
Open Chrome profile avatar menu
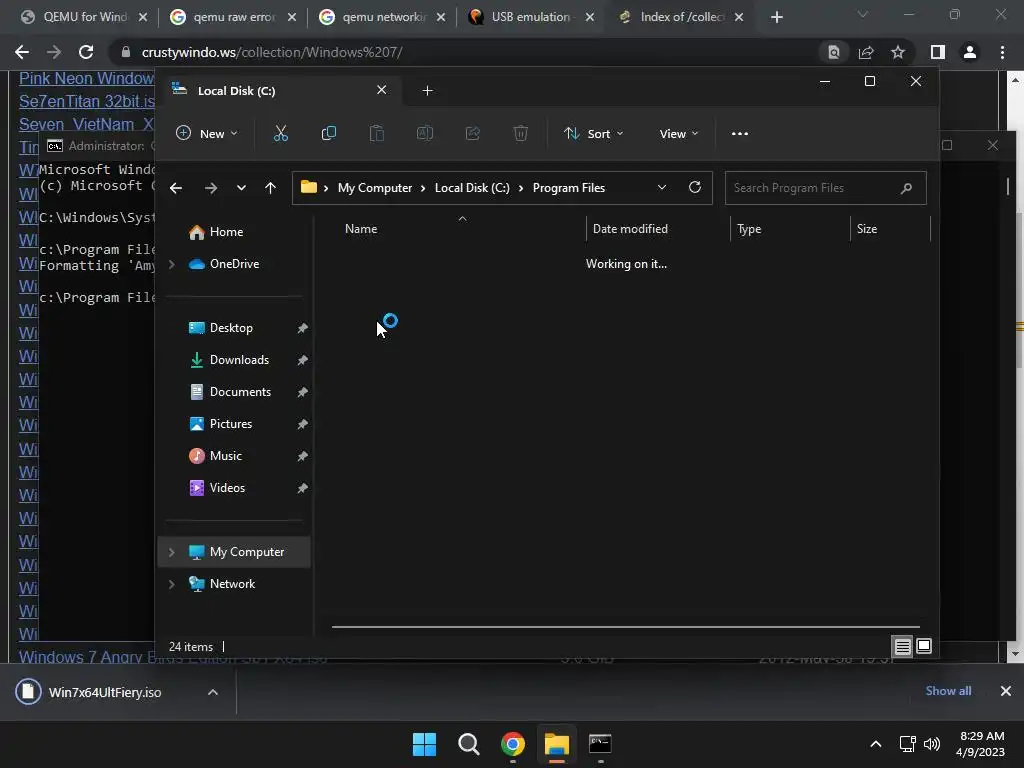970,52
